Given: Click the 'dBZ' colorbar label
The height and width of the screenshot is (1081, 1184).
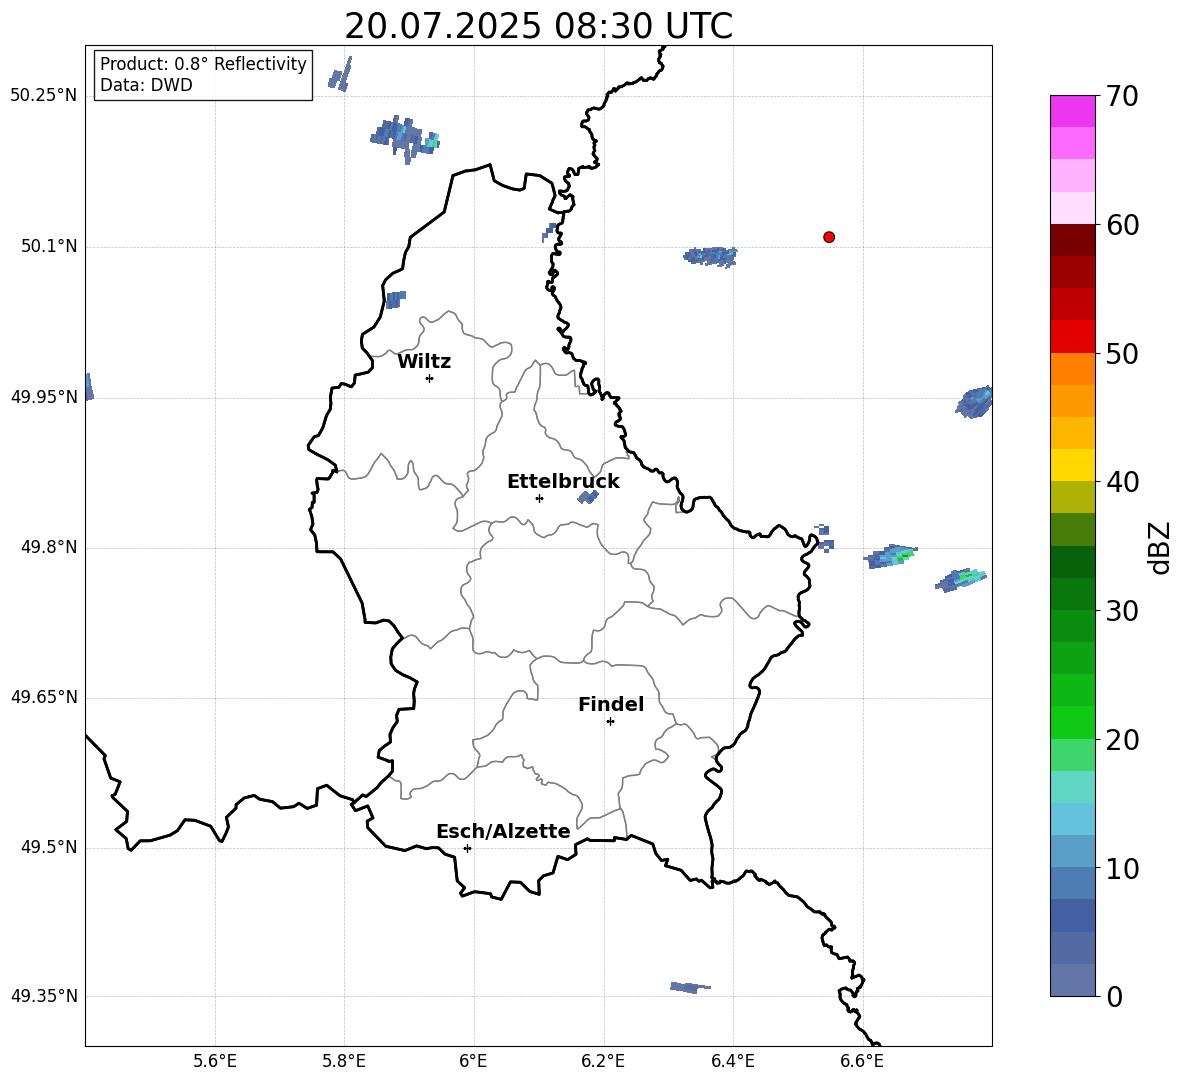Looking at the screenshot, I should 1161,547.
